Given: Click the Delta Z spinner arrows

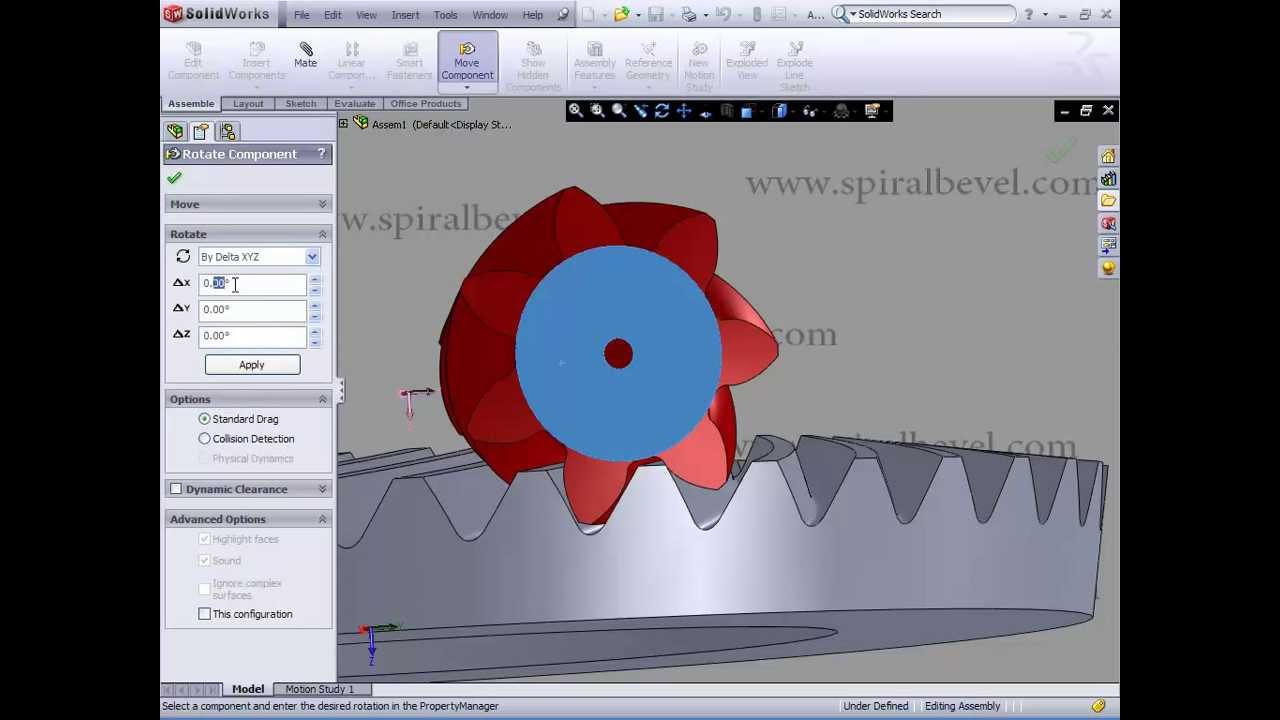Looking at the screenshot, I should [x=315, y=337].
